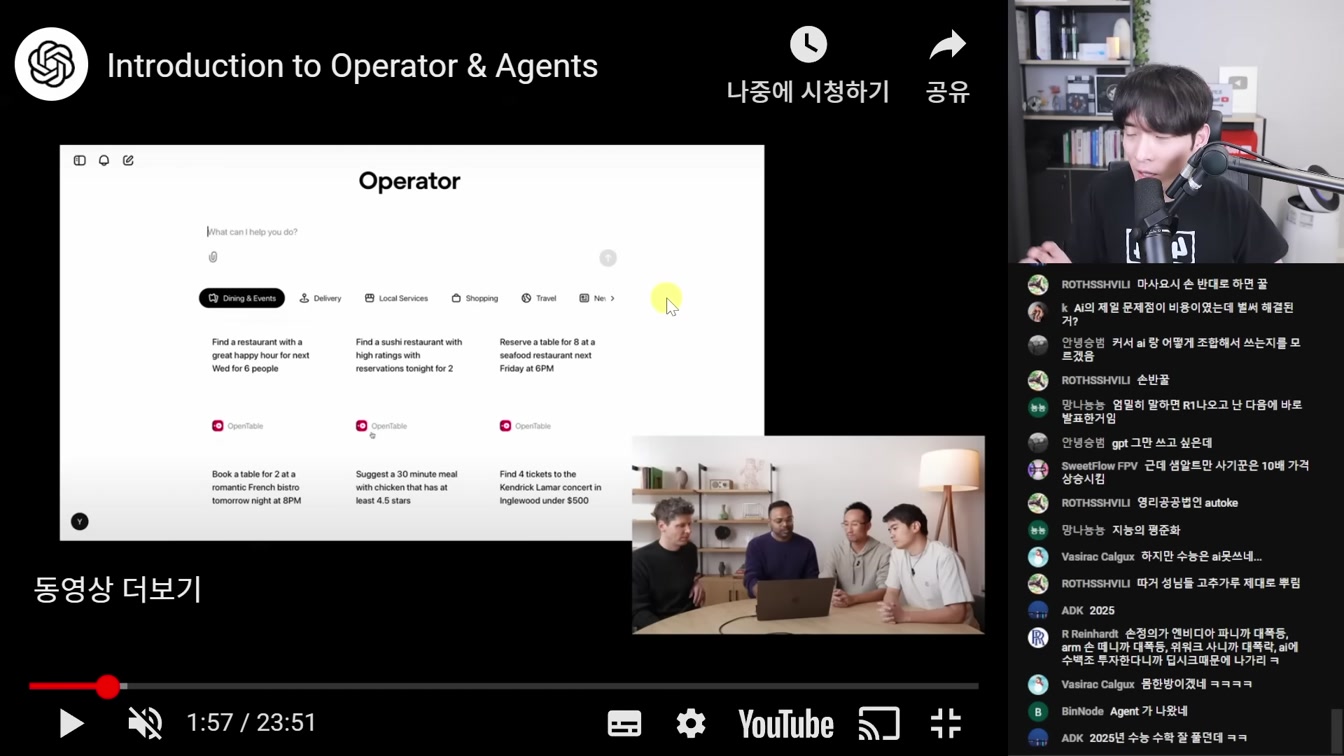This screenshot has width=1344, height=756.
Task: Click BinNode avatar in chat
Action: point(1038,712)
